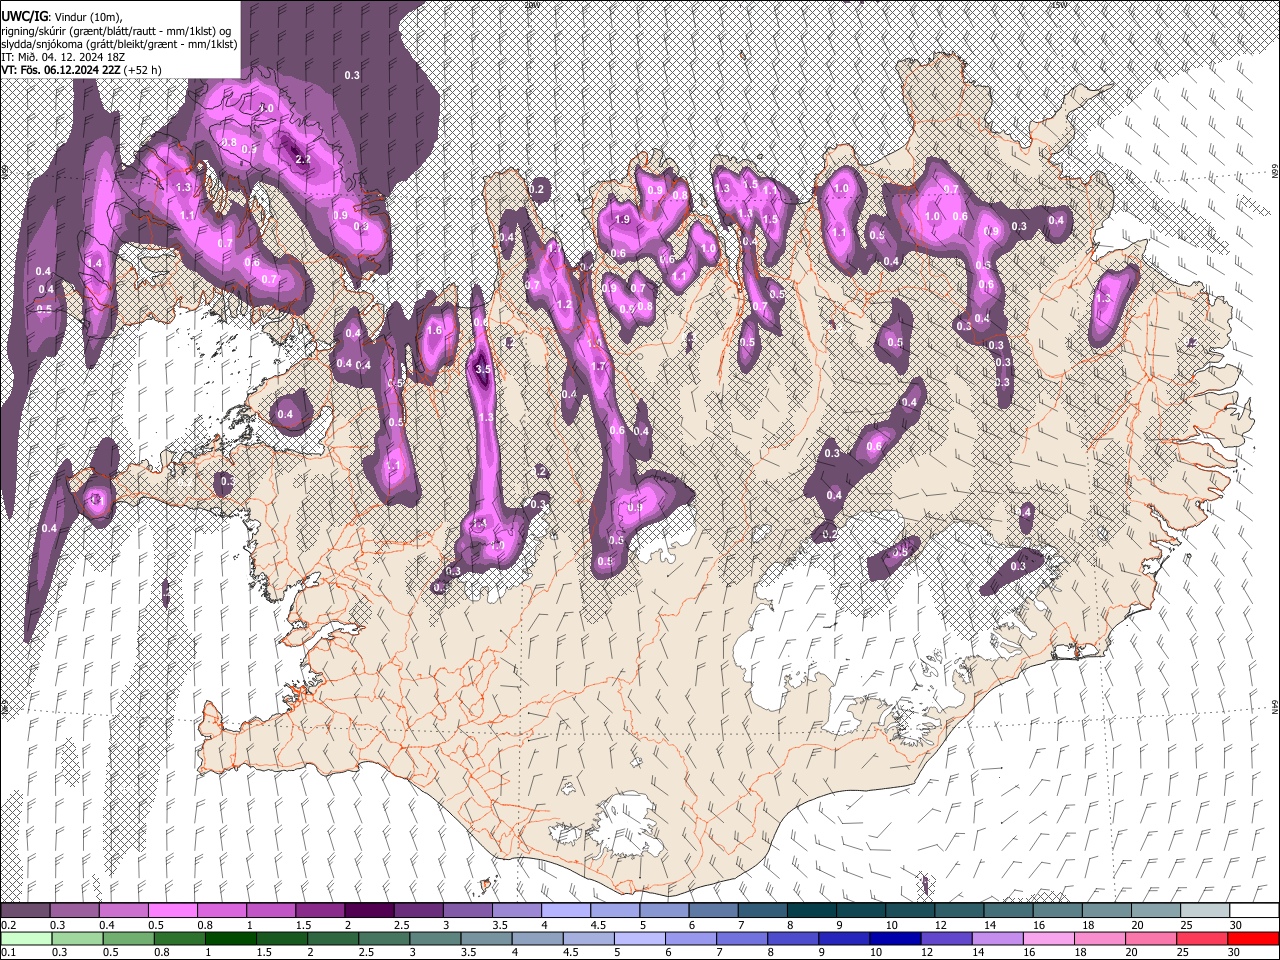Click the UWC/IG map title text
Screen dimensions: 1280x960
pyautogui.click(x=27, y=16)
